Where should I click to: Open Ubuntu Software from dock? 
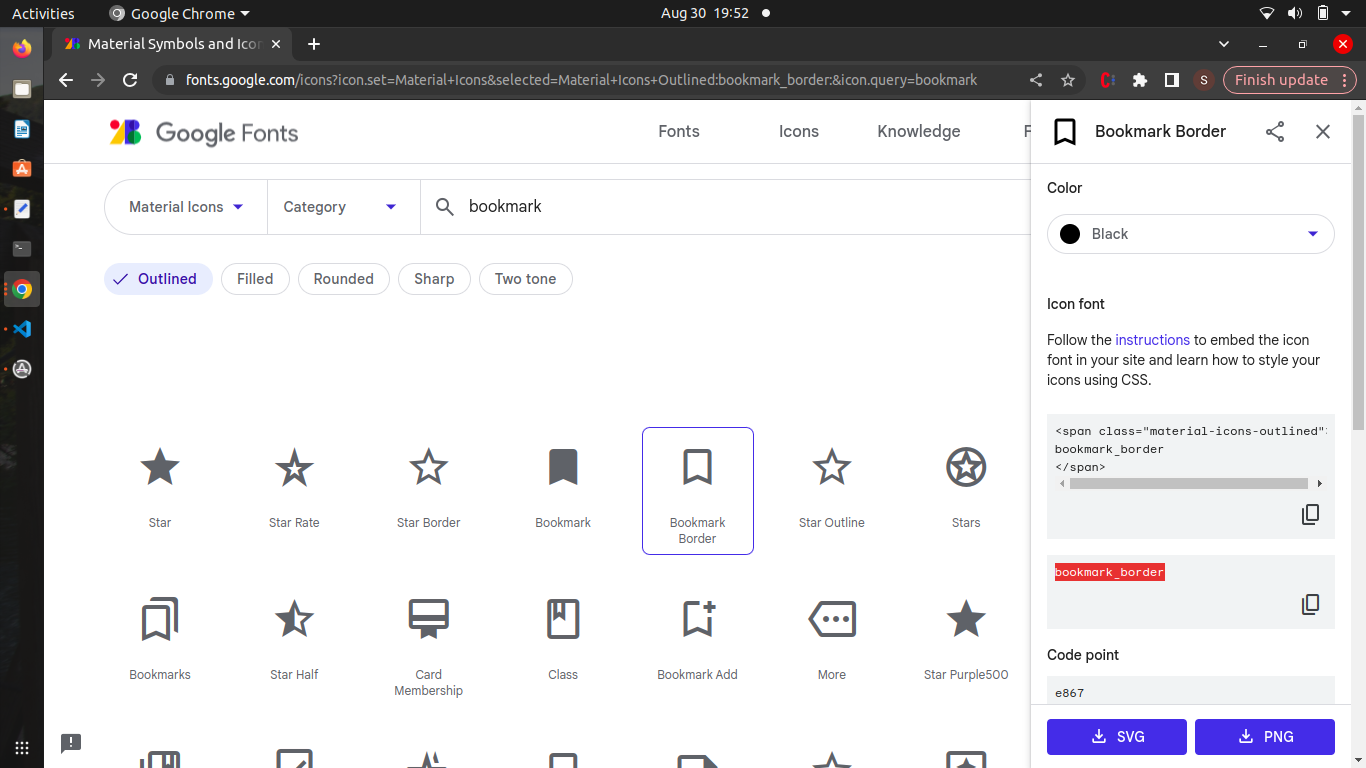pyautogui.click(x=22, y=169)
